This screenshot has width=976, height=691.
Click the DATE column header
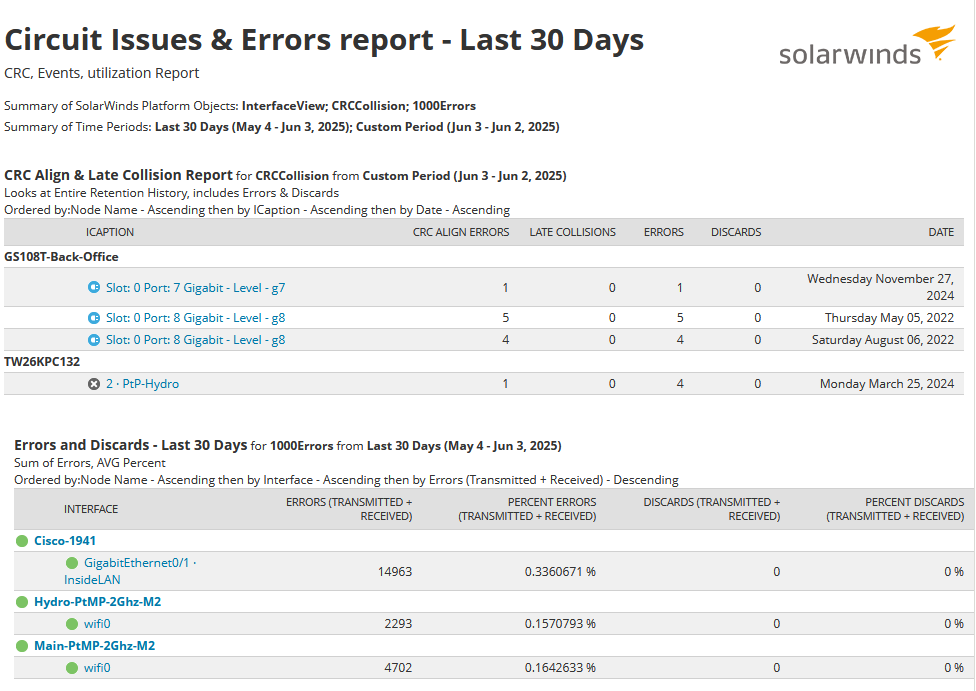pos(941,232)
